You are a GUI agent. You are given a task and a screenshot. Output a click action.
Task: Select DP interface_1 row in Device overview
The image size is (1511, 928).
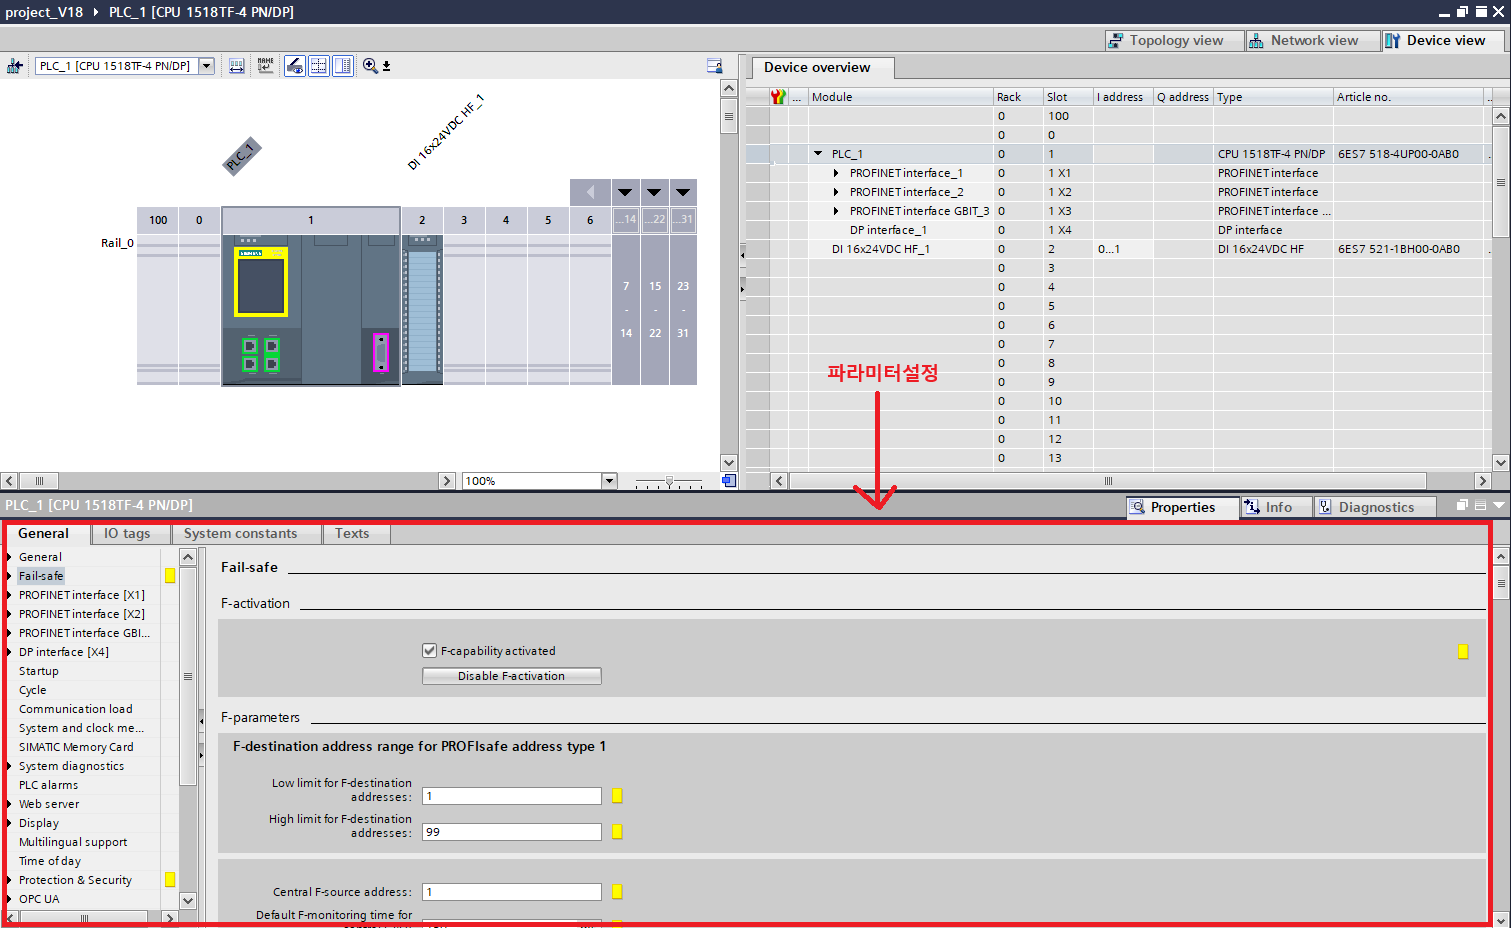coord(1118,230)
